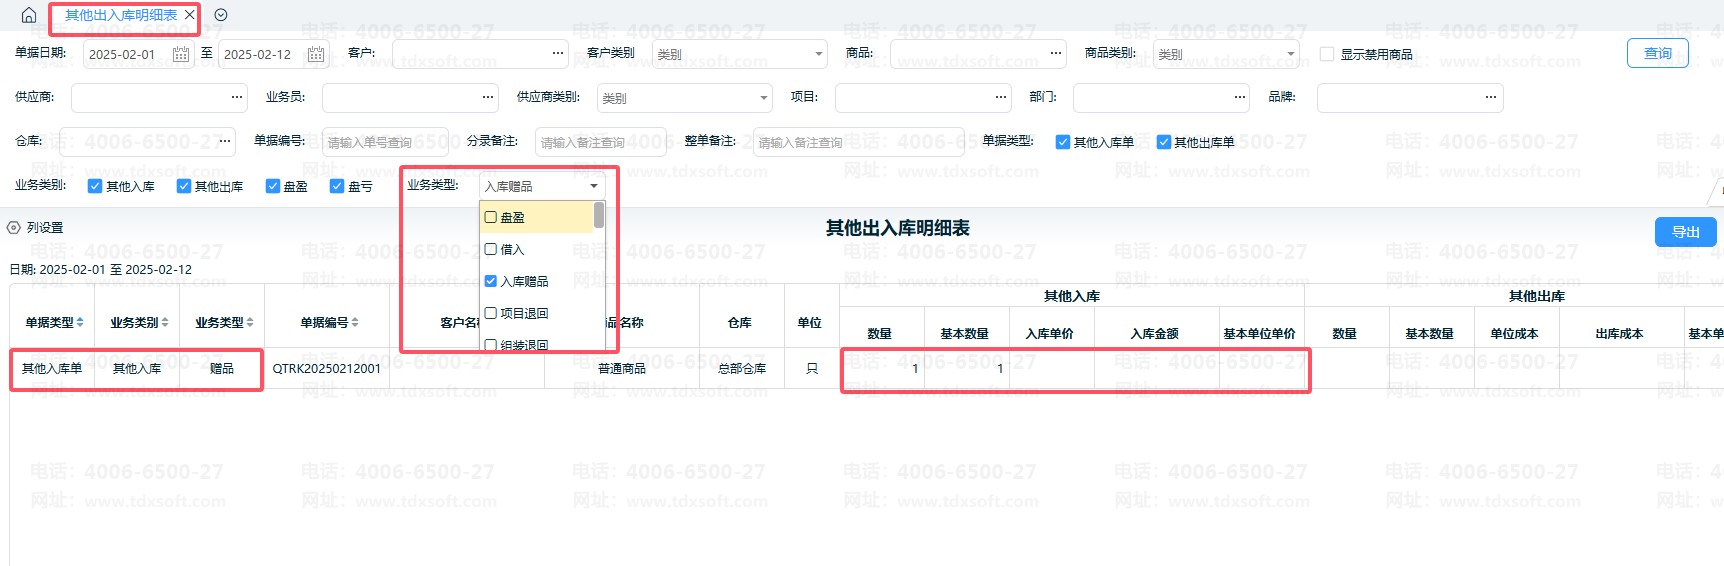Viewport: 1724px width, 566px height.
Task: Collapse the 业务类型 dropdown showing 入库赠品
Action: click(x=594, y=186)
